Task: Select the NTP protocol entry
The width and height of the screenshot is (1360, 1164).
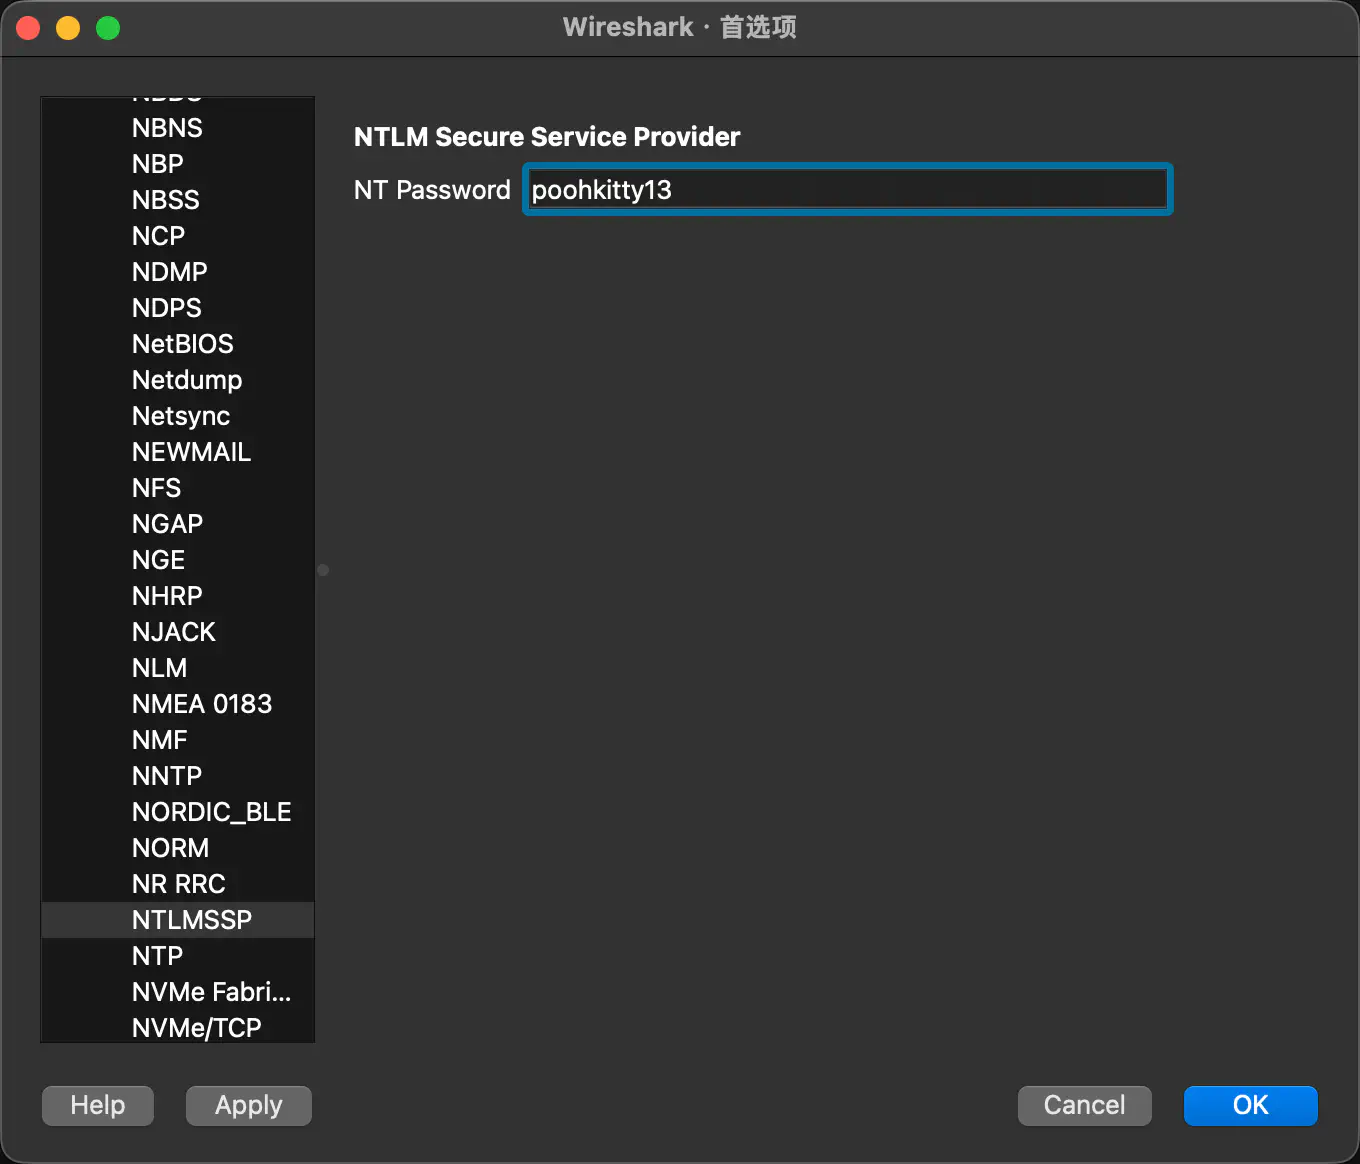Action: click(x=157, y=956)
